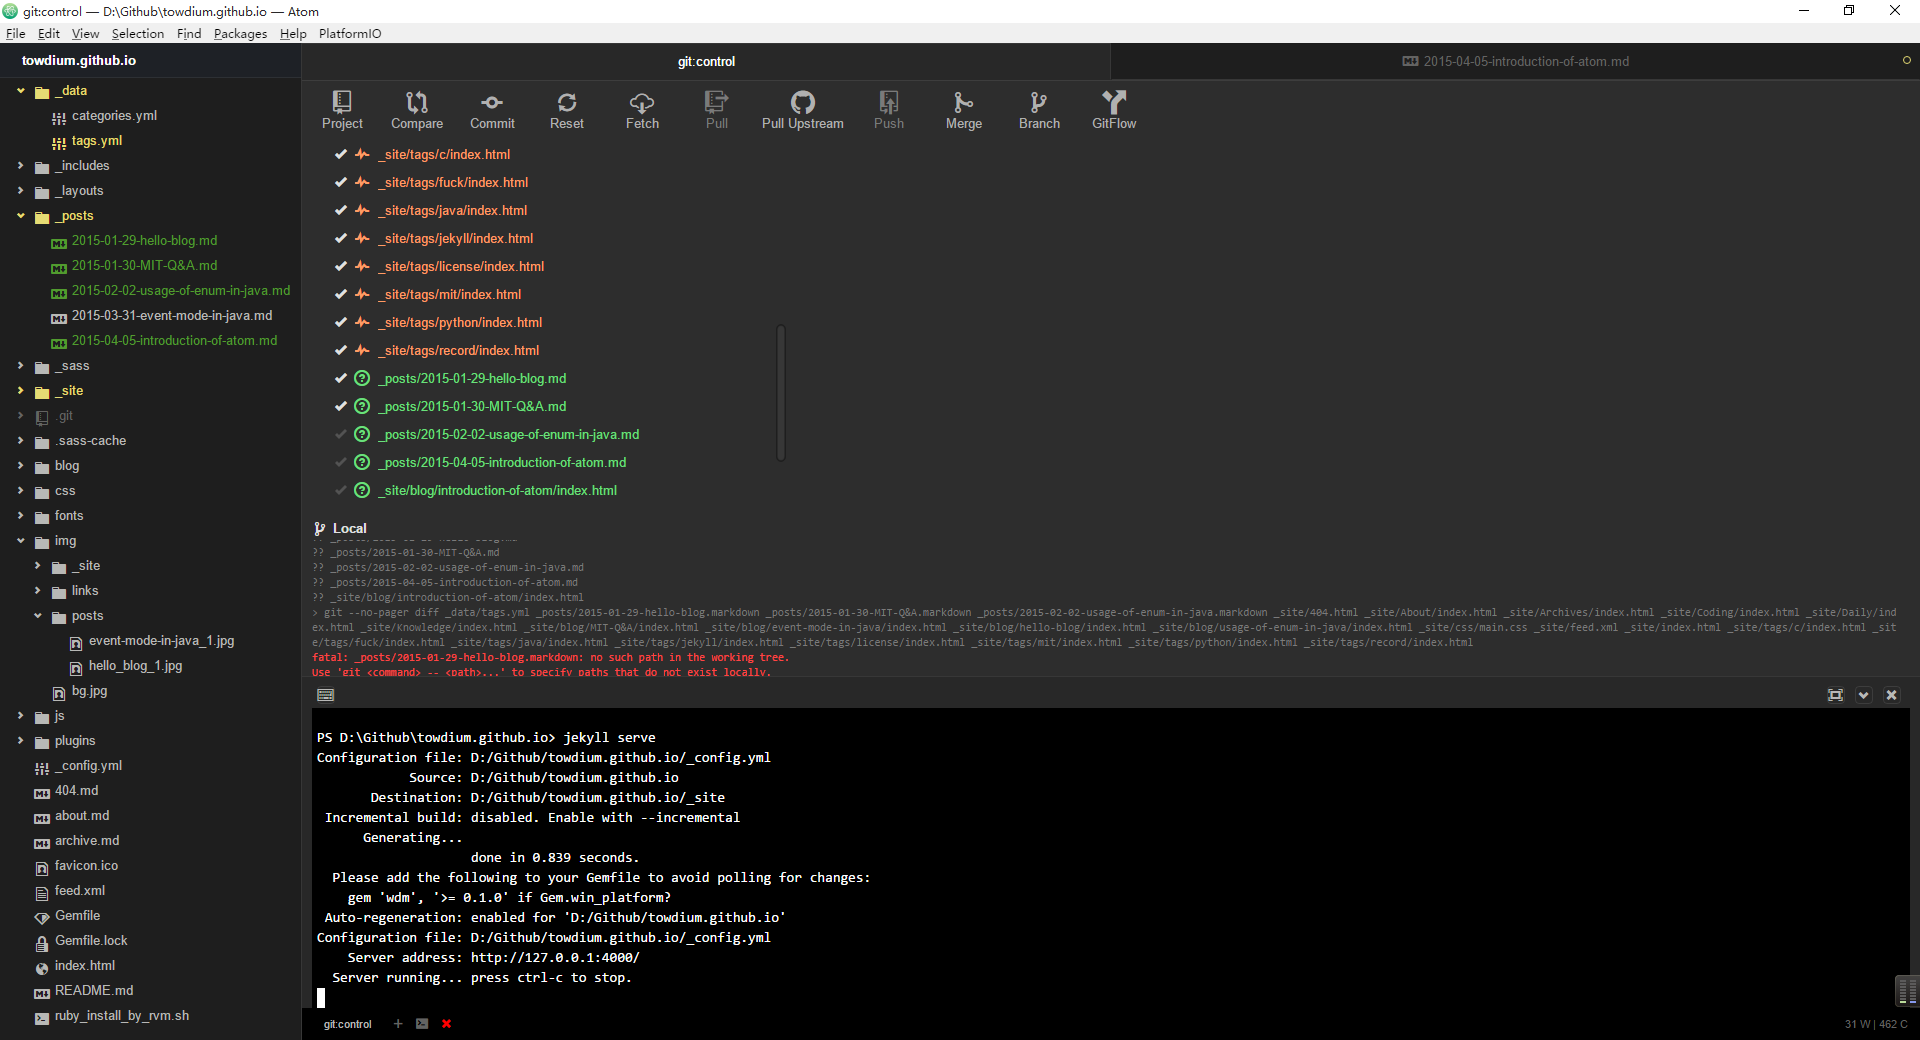This screenshot has width=1920, height=1040.
Task: Check _posts/2015-04-05-introduction-of-atom.md
Action: [340, 462]
